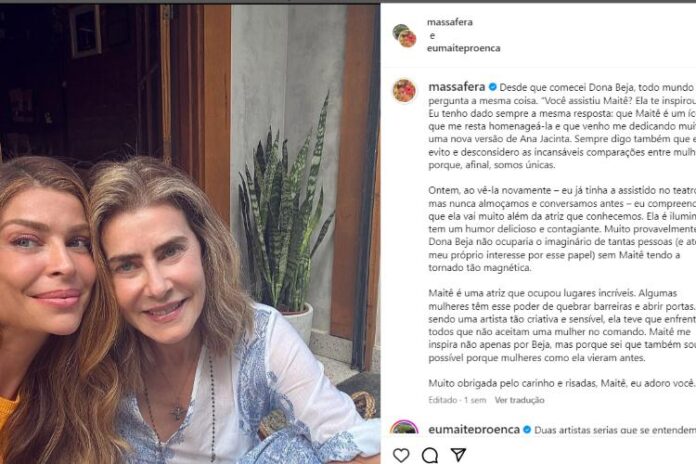Viewport: 696px width, 464px height.
Task: Share the post with the paper plane icon
Action: click(458, 455)
